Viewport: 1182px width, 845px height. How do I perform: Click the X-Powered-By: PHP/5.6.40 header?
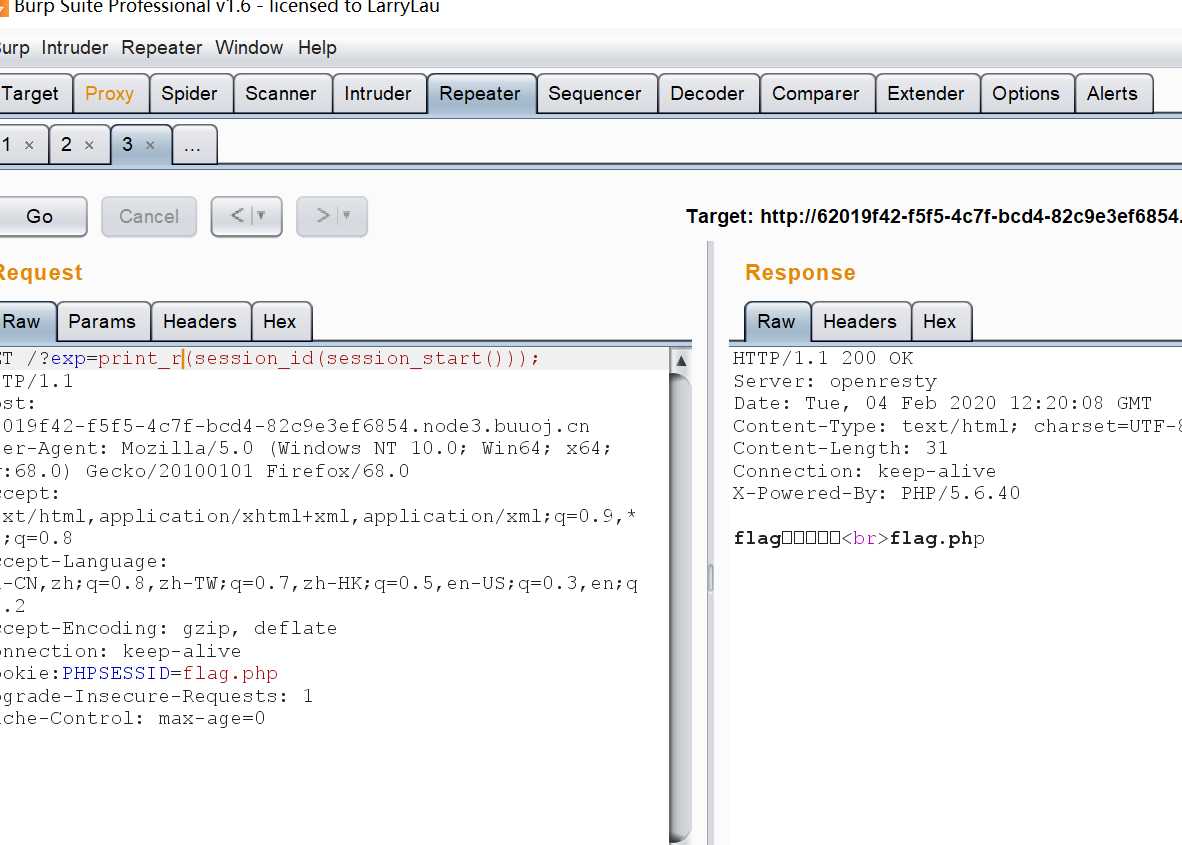877,494
